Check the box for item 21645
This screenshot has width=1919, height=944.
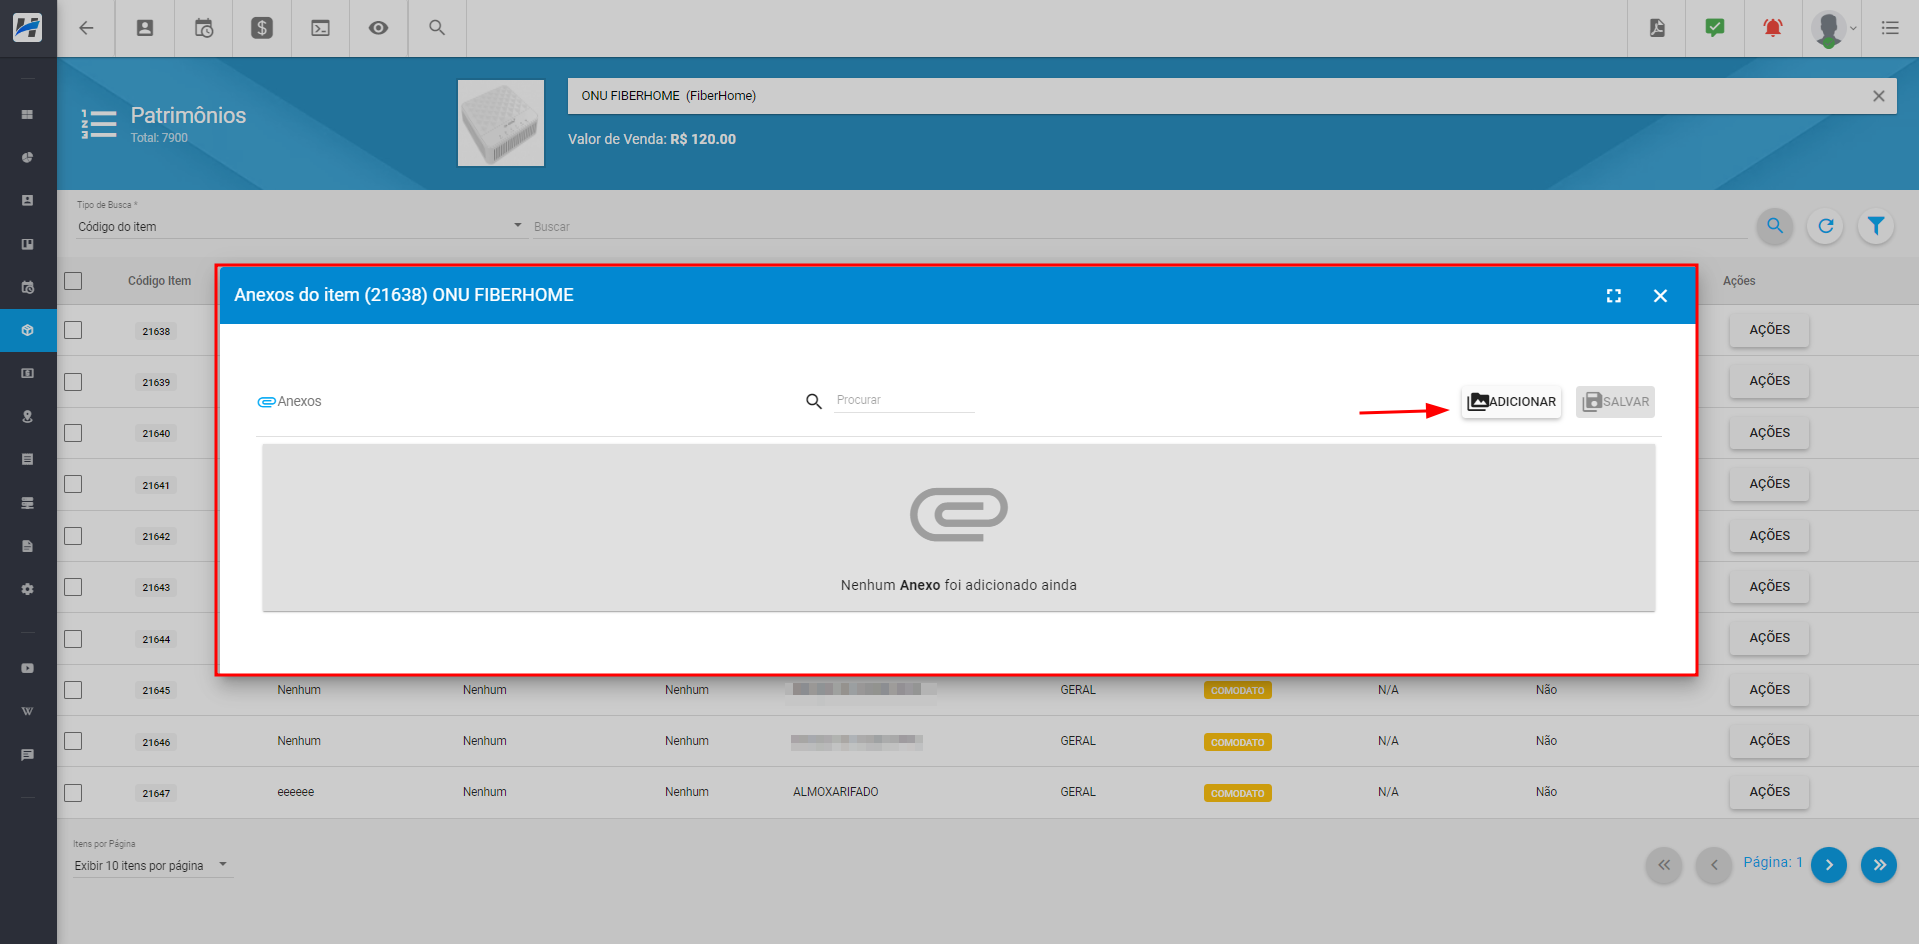(x=73, y=690)
